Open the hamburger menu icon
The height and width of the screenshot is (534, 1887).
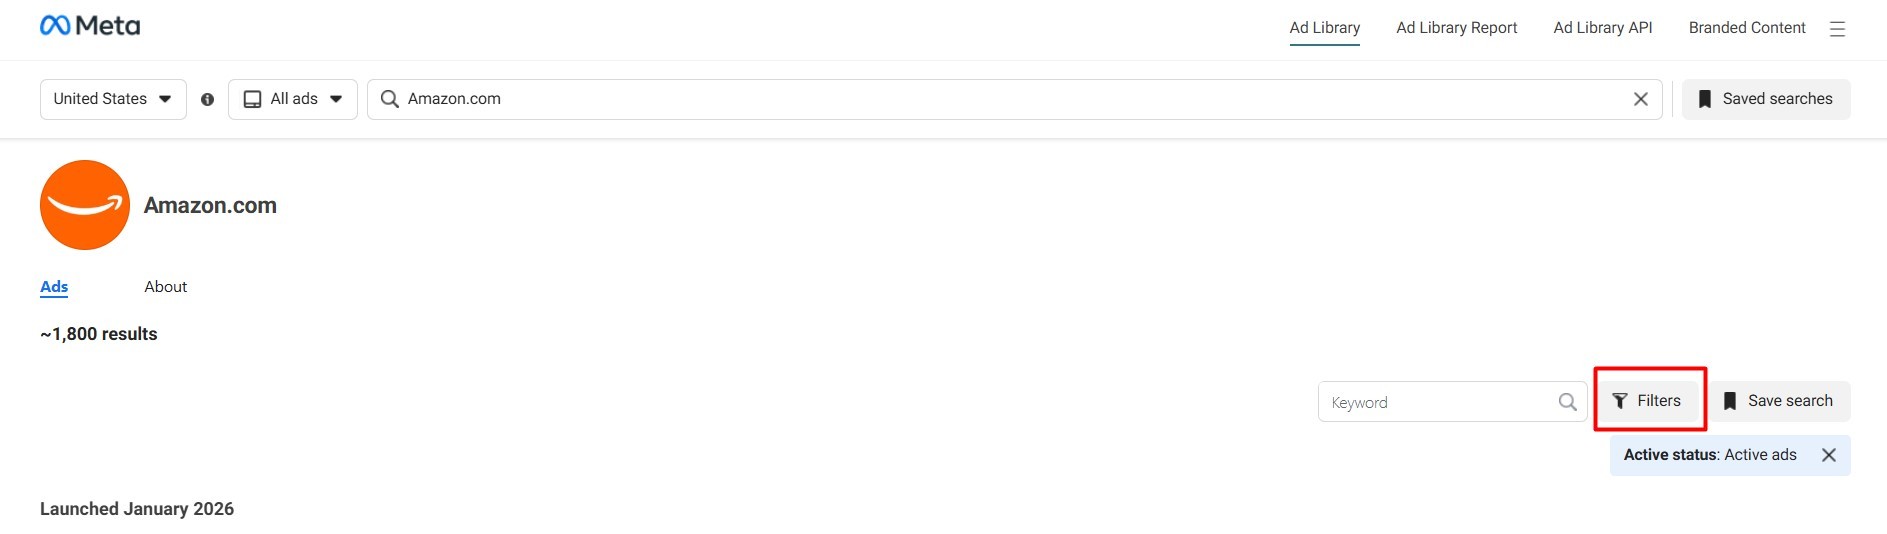[1837, 29]
